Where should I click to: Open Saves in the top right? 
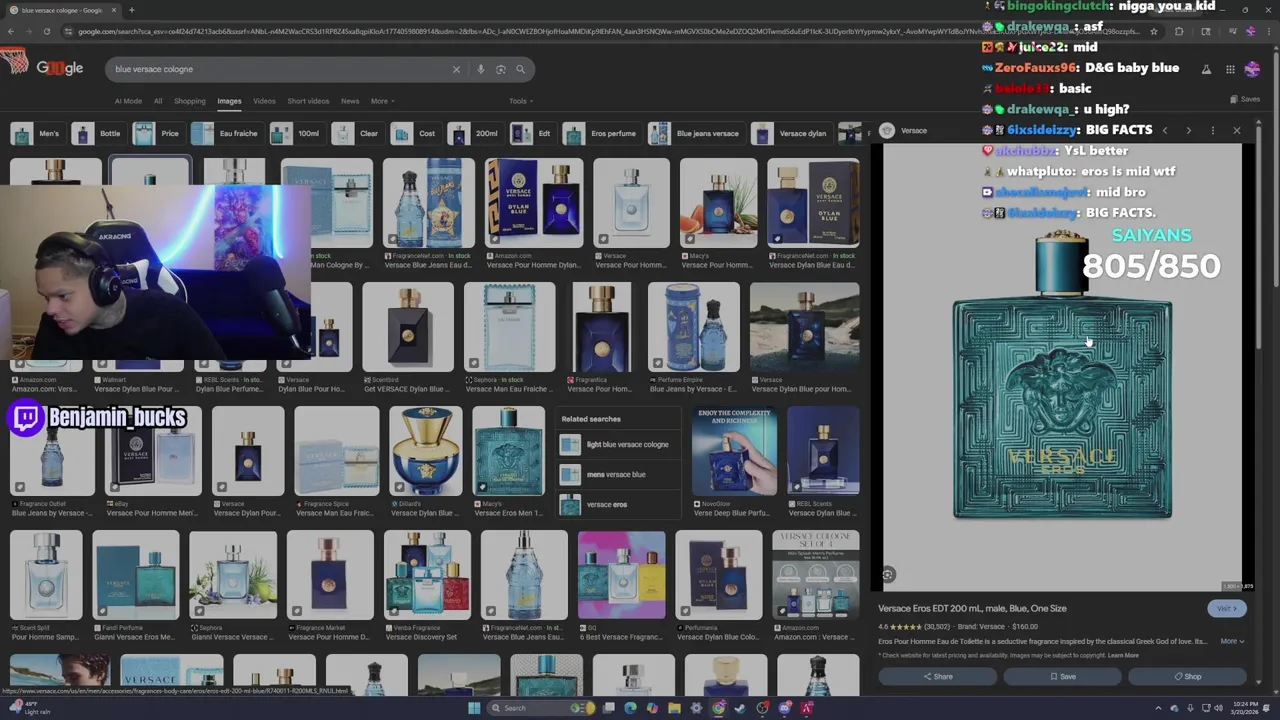click(x=1245, y=99)
